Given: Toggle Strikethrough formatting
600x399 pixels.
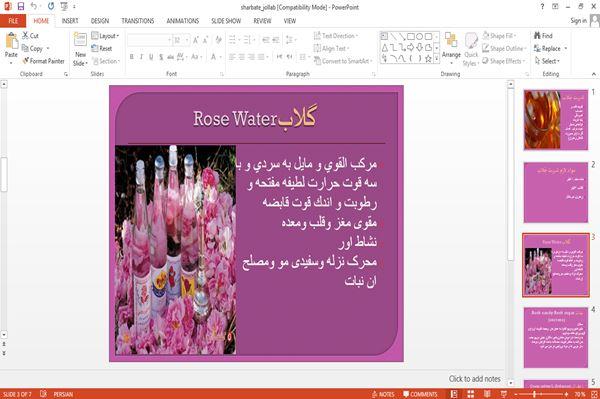Looking at the screenshot, I should (170, 57).
